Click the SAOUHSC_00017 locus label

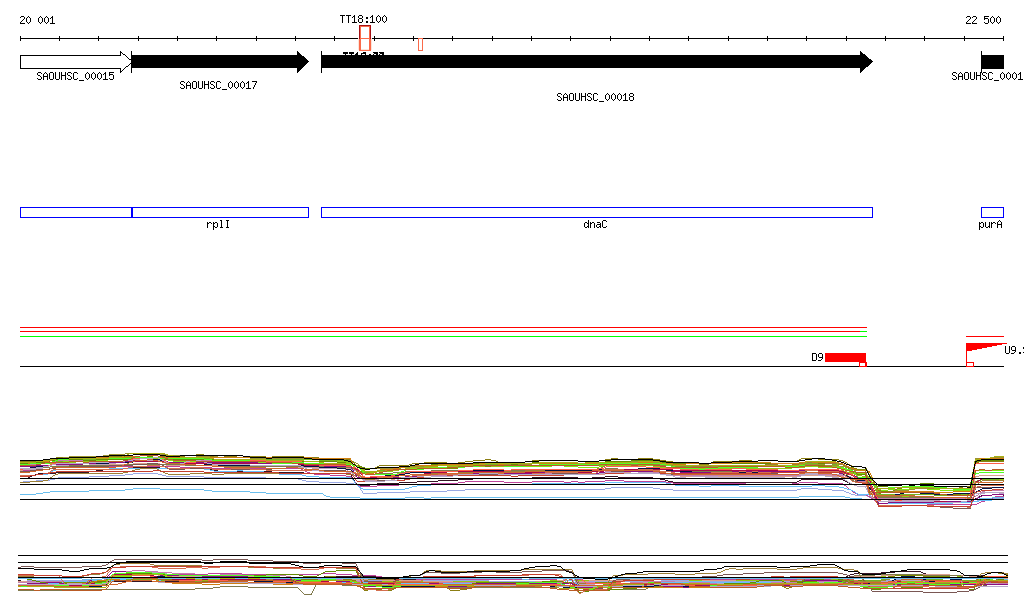pos(218,86)
